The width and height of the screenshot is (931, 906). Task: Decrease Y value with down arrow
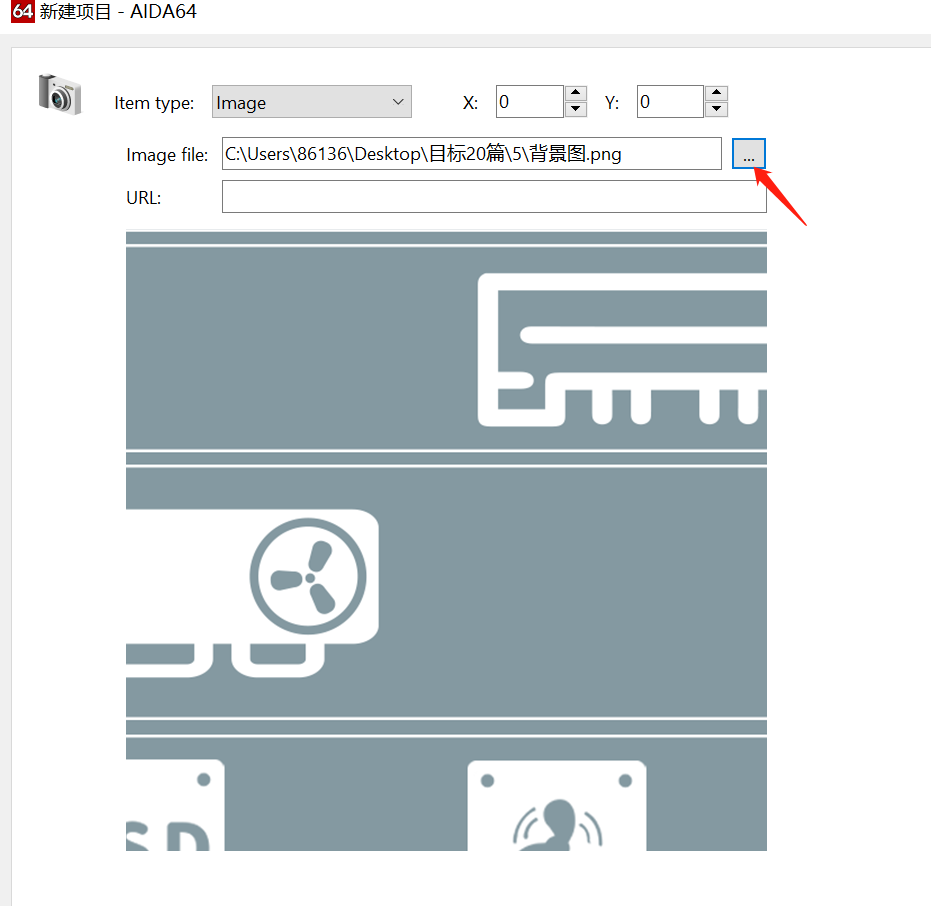pos(716,110)
